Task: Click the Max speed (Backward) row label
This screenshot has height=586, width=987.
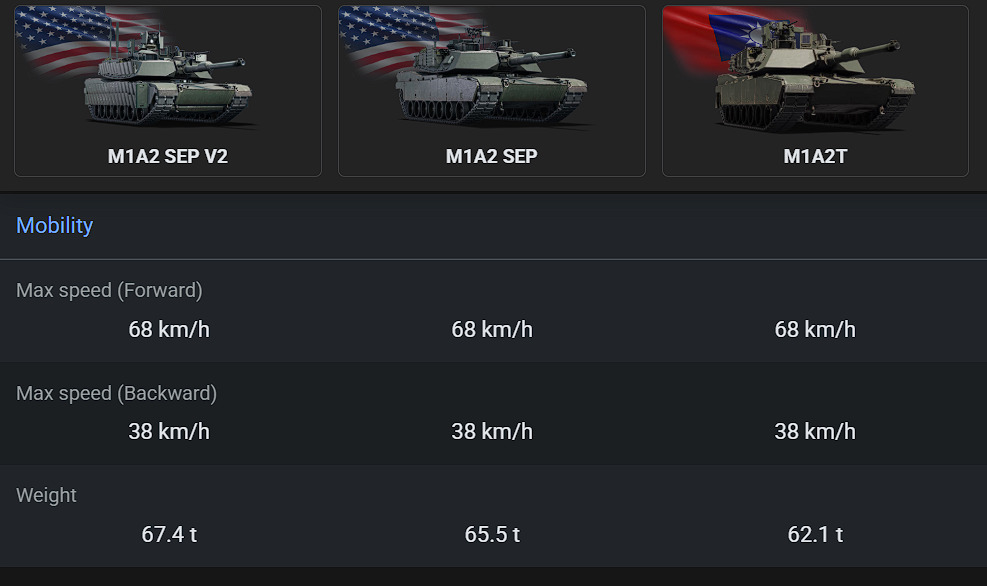Action: [x=116, y=393]
